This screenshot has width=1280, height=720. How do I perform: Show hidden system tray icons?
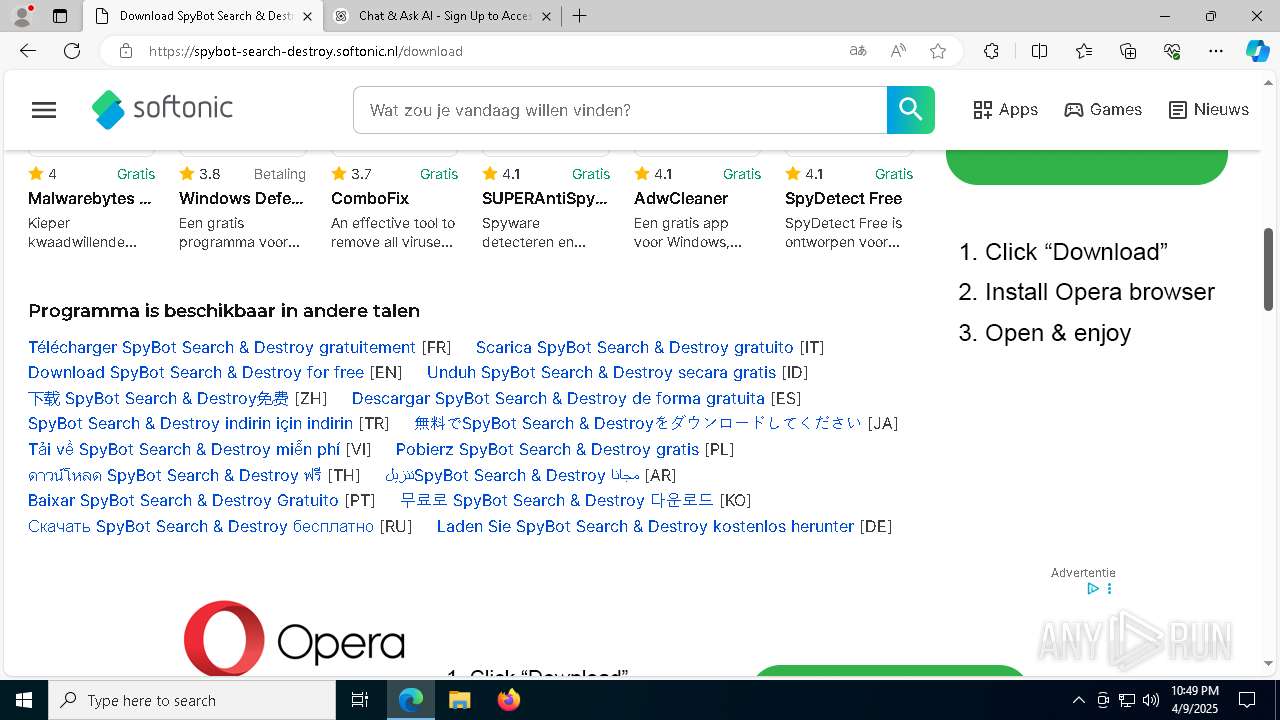pos(1078,700)
